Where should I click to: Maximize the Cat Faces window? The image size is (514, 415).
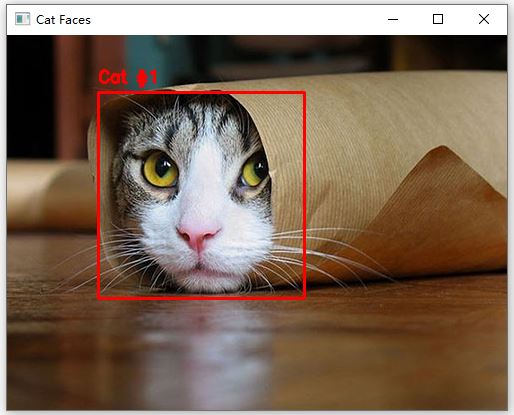pyautogui.click(x=438, y=19)
